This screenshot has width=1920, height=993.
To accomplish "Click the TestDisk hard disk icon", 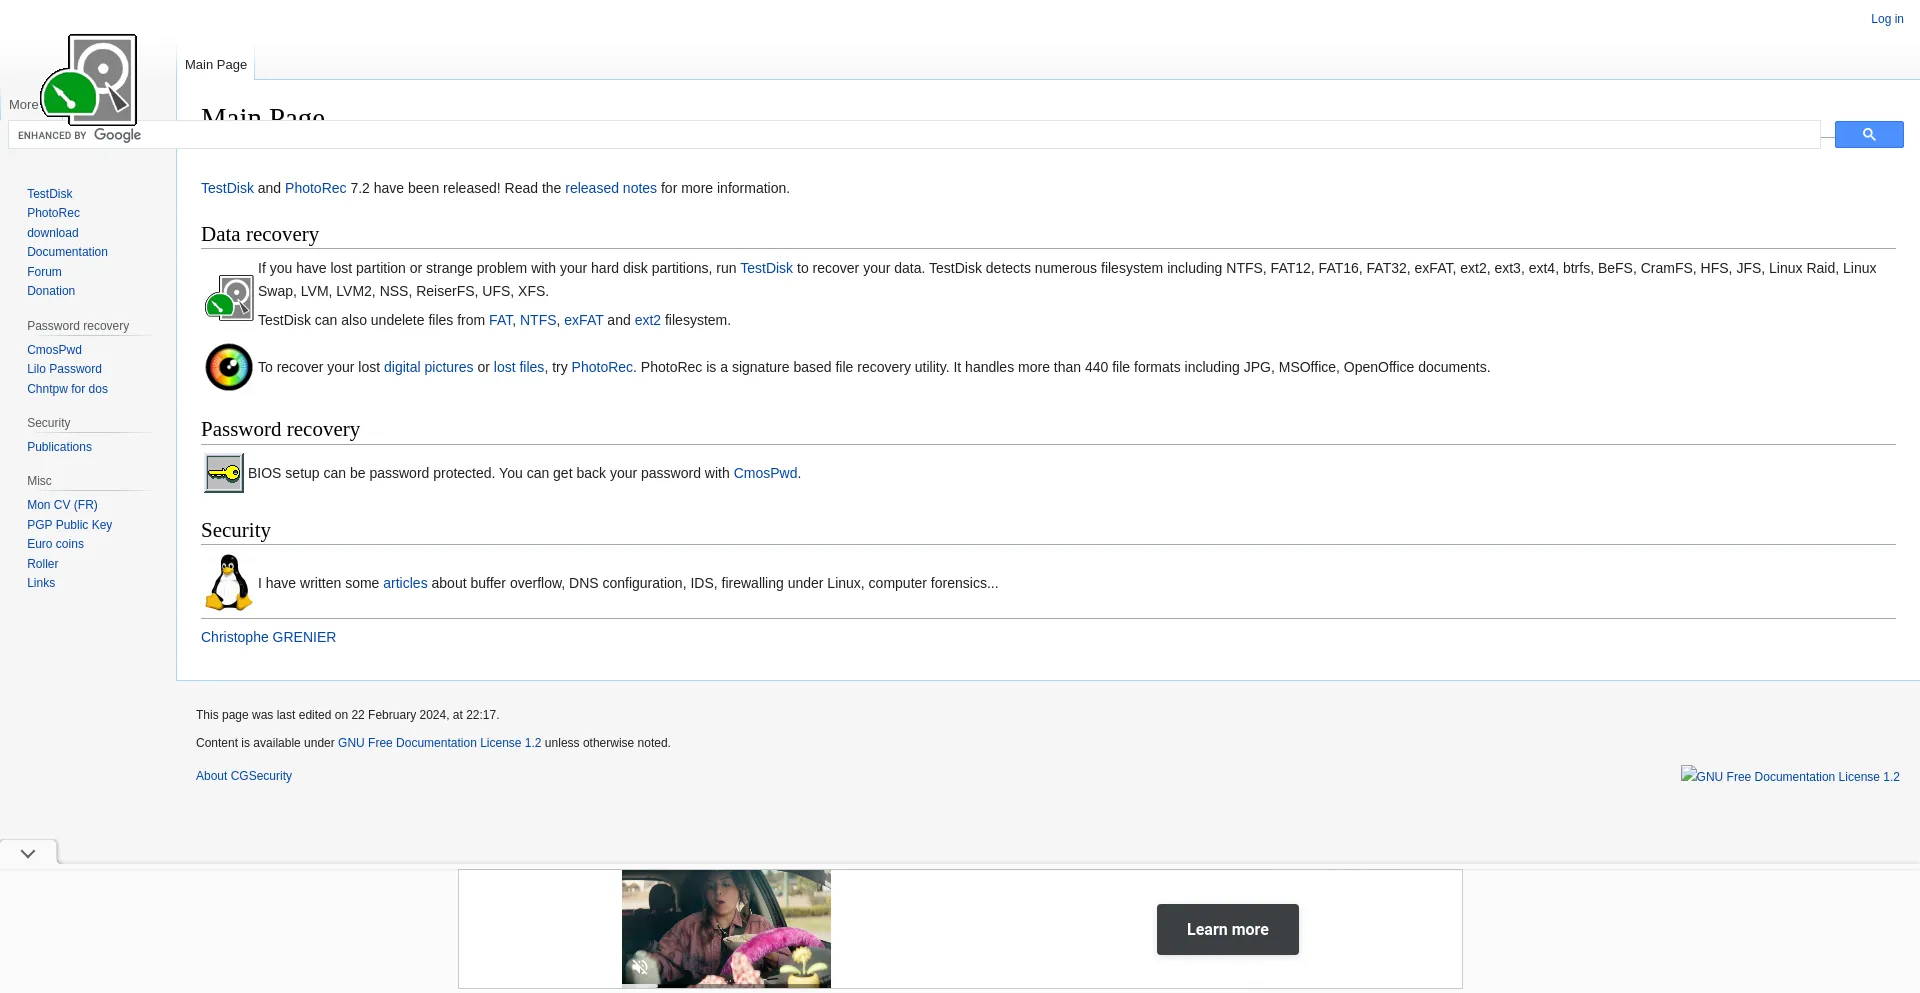I will pos(229,297).
